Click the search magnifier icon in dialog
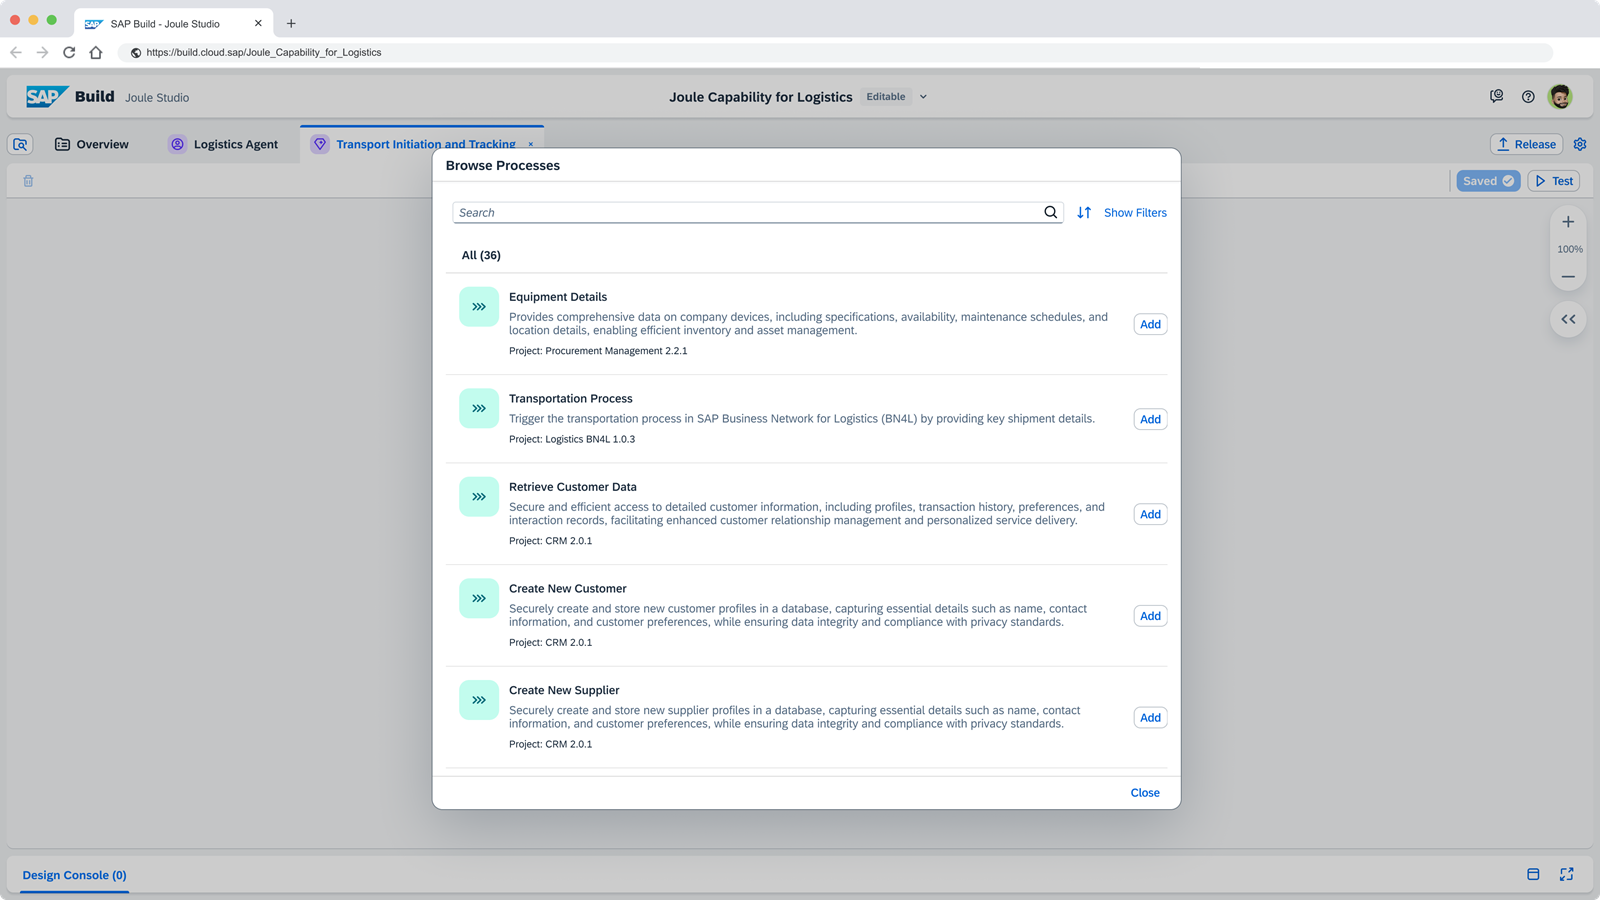This screenshot has height=900, width=1600. (x=1050, y=212)
